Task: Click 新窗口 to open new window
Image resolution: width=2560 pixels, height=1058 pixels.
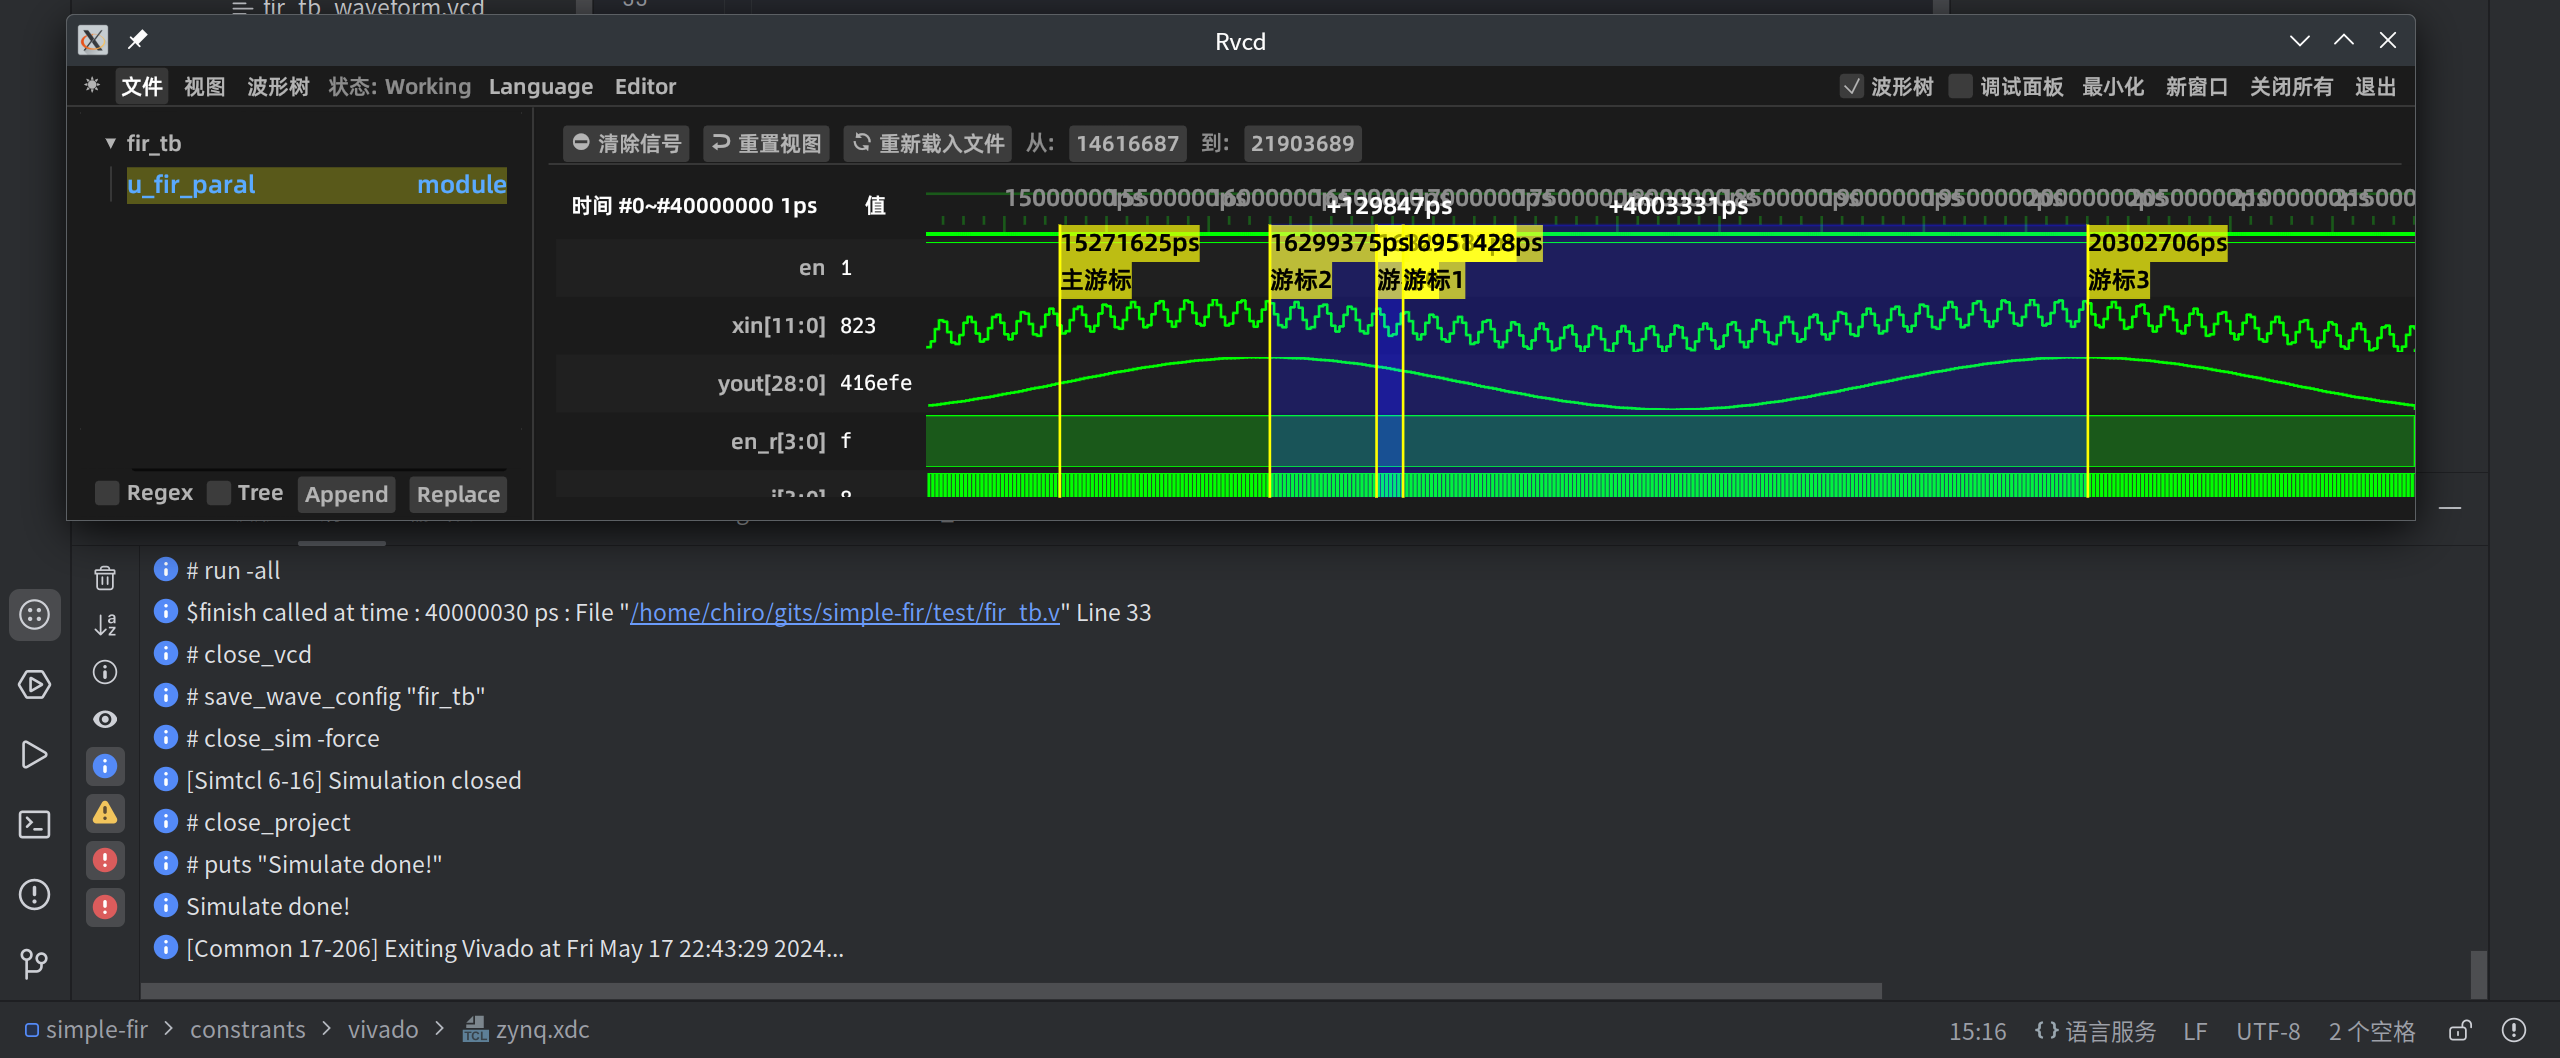Action: tap(2197, 86)
